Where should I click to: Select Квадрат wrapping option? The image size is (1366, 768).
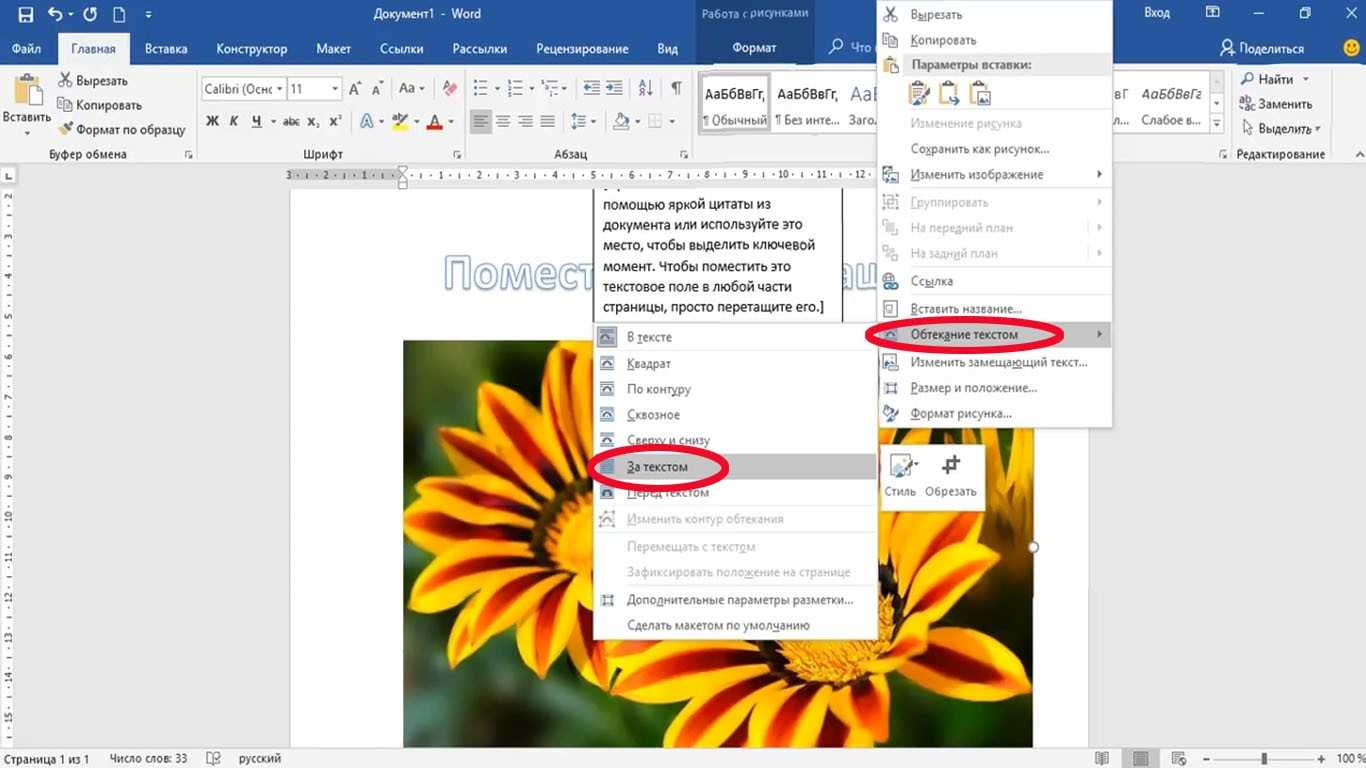click(735, 364)
